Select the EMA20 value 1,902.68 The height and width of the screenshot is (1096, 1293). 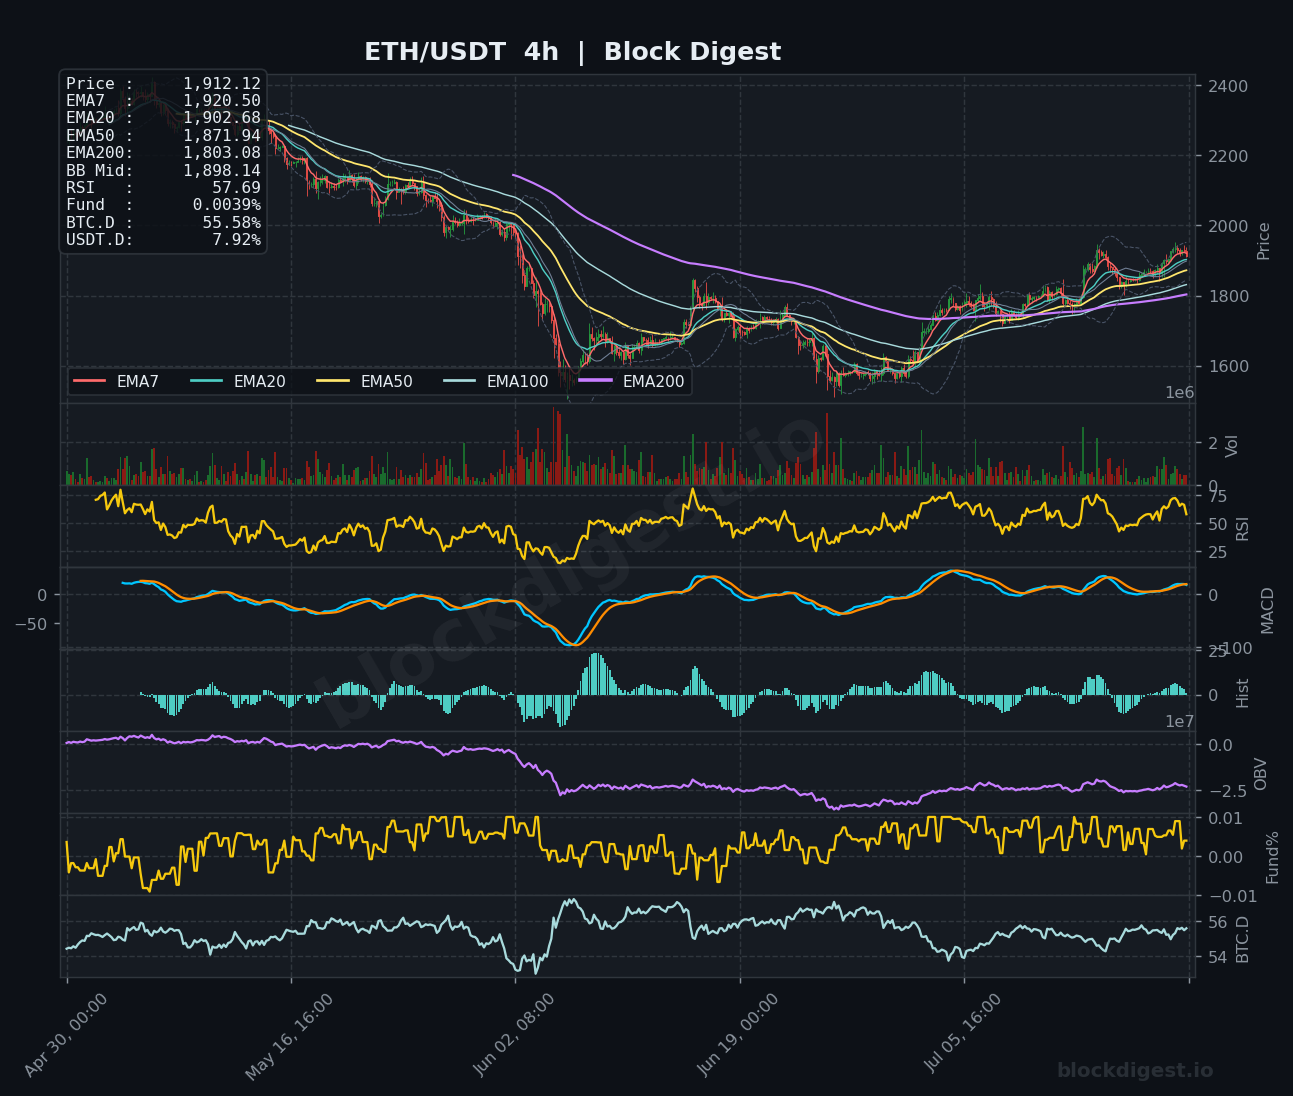(222, 118)
